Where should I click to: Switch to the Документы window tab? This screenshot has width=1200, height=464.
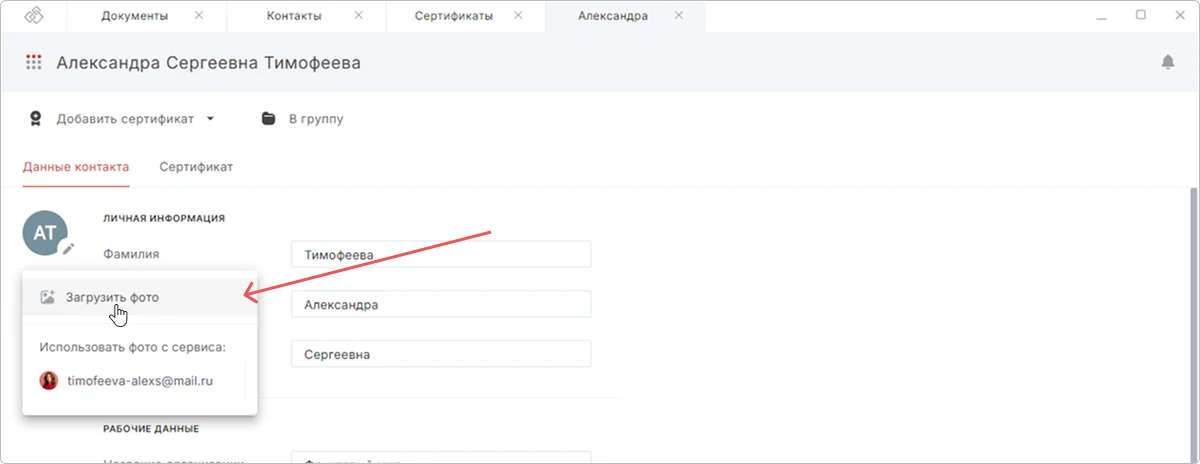tap(135, 16)
